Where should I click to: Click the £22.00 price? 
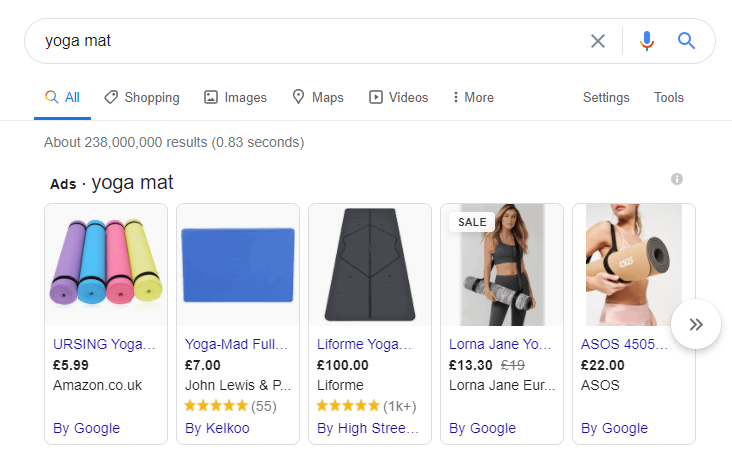coord(602,365)
